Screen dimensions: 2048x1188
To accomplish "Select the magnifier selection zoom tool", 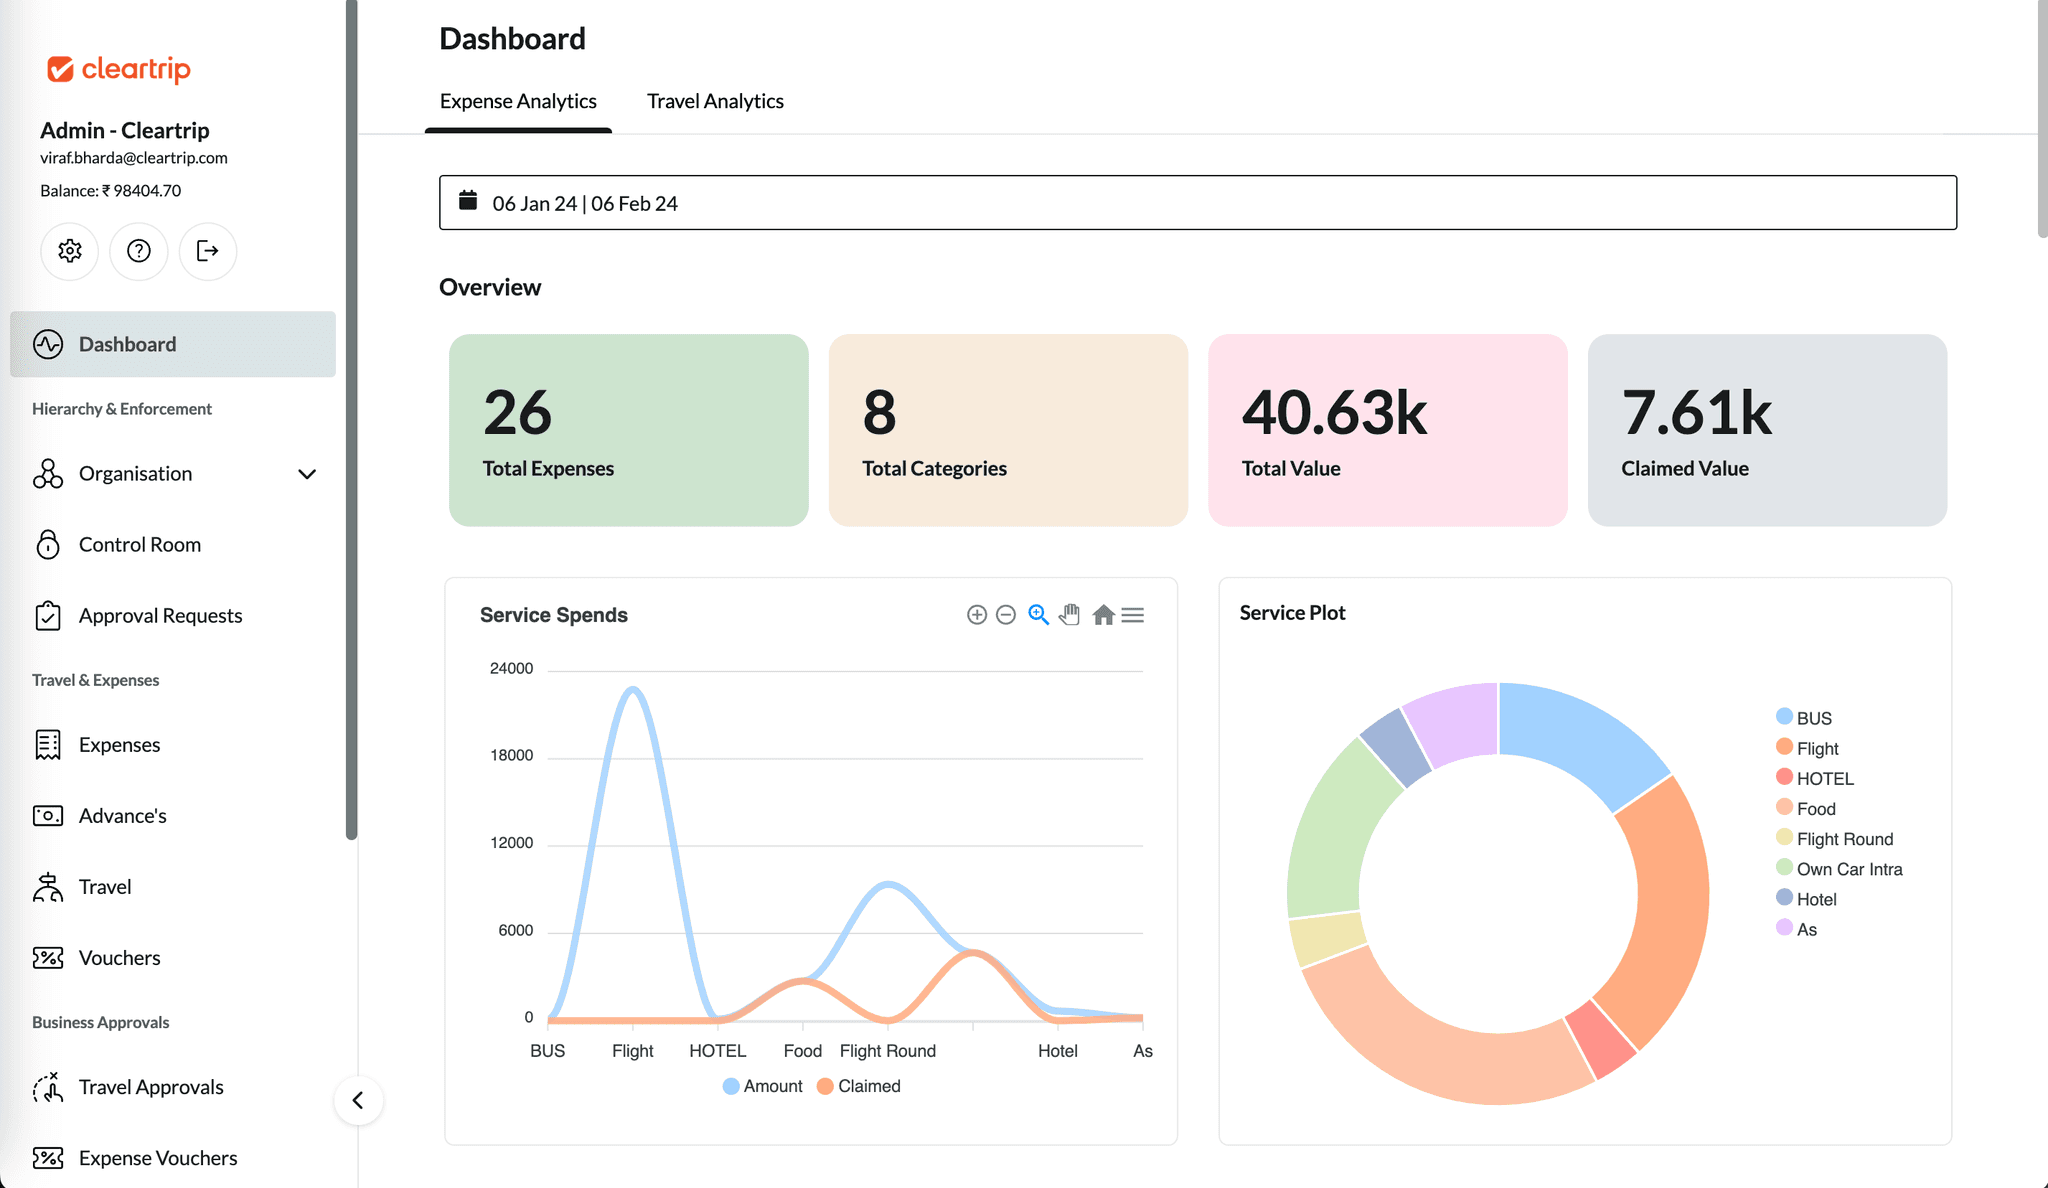I will [x=1038, y=615].
